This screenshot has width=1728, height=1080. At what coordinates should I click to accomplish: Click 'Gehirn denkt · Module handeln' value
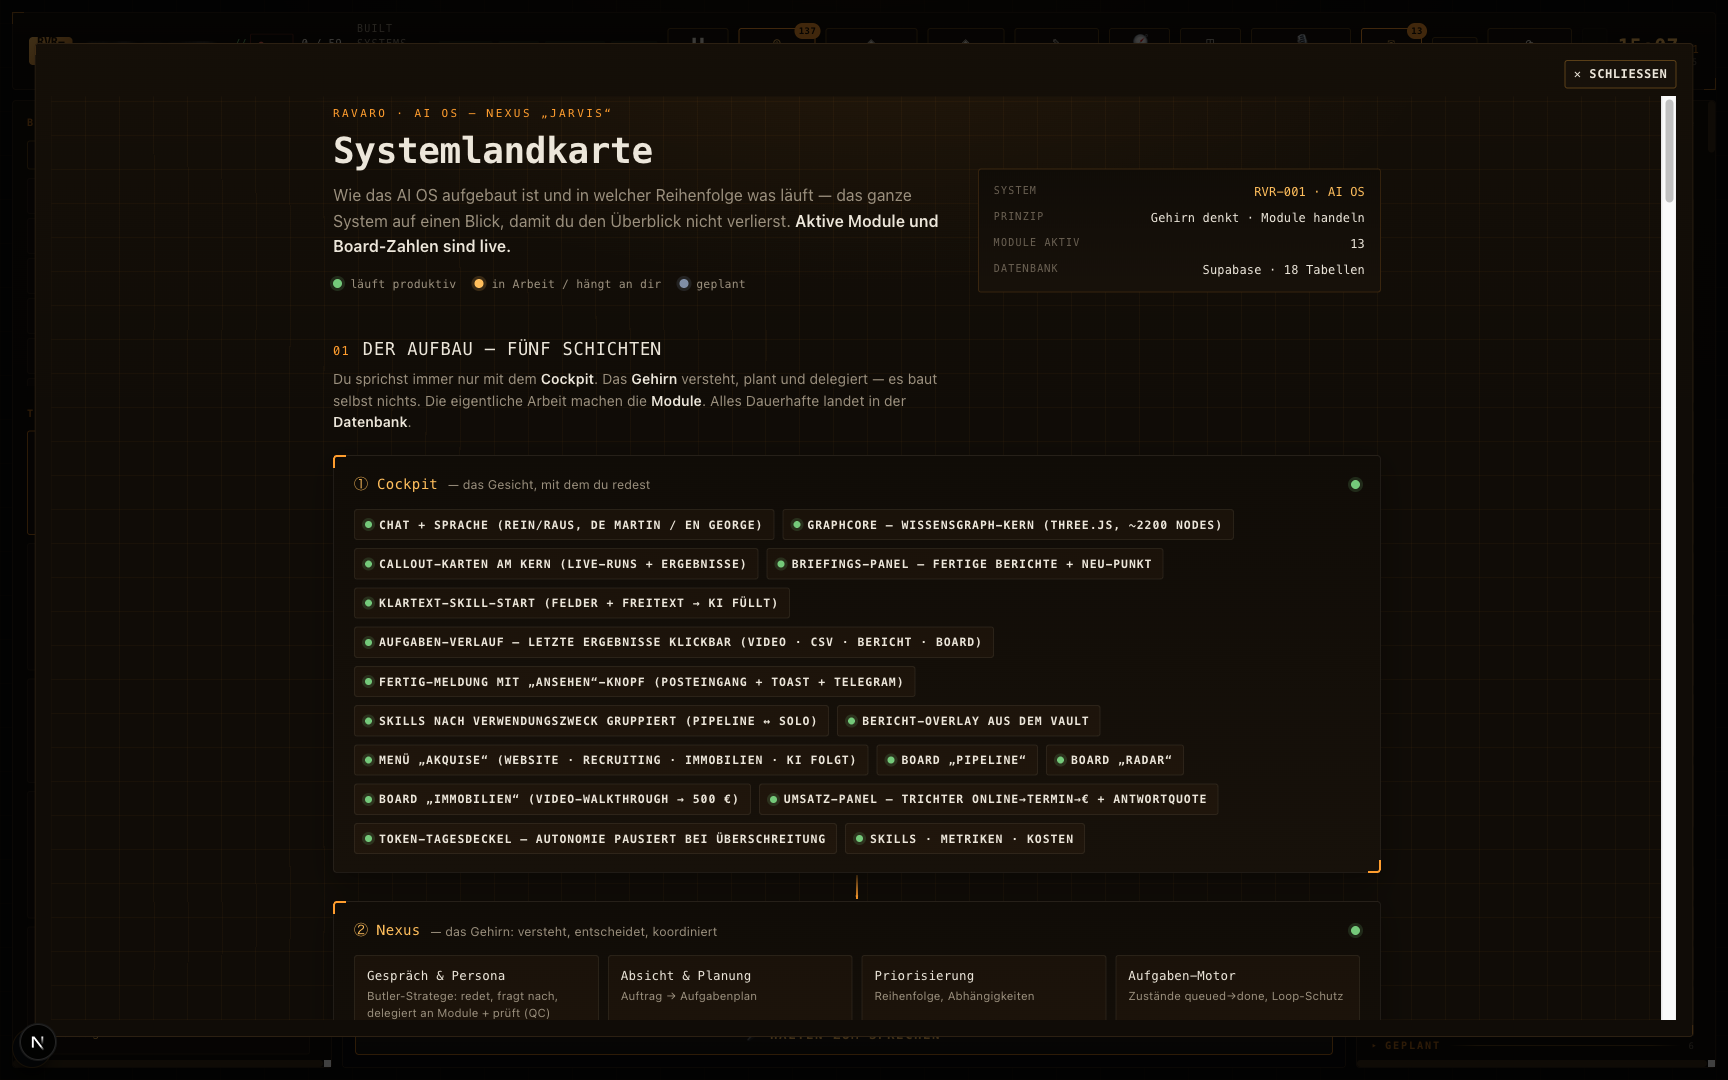[1257, 218]
